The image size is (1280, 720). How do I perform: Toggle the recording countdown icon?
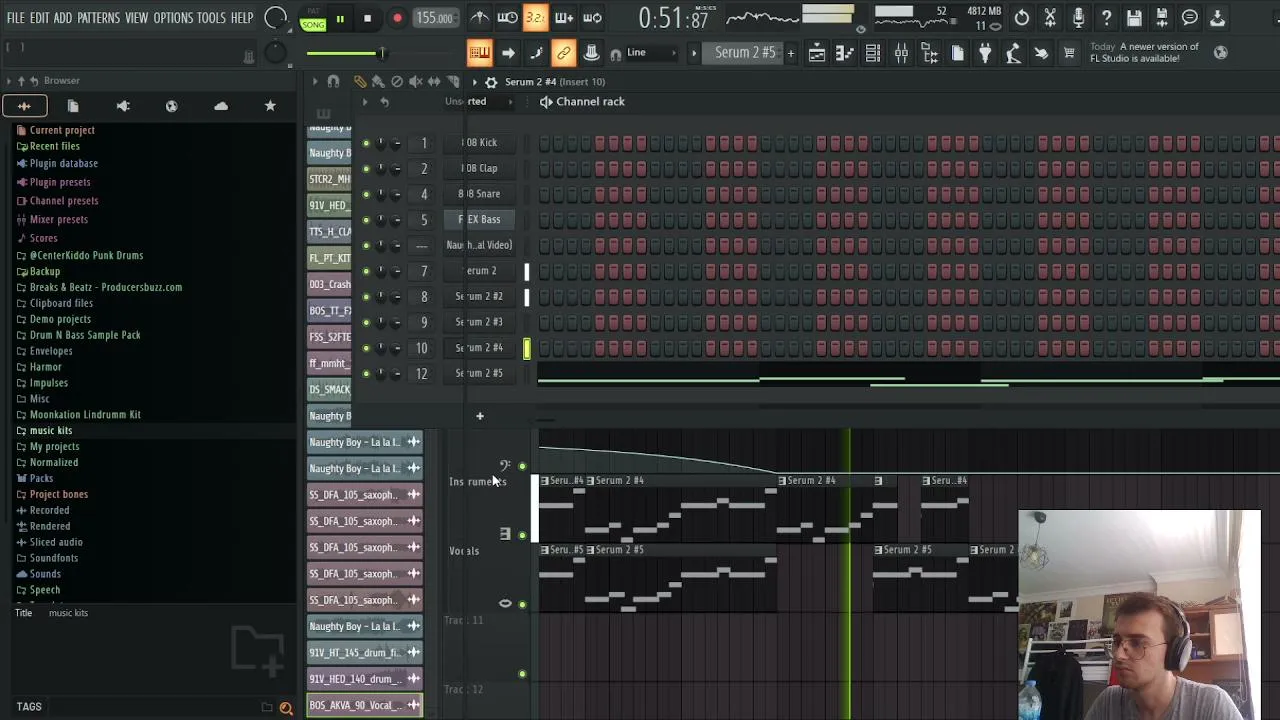pyautogui.click(x=535, y=17)
